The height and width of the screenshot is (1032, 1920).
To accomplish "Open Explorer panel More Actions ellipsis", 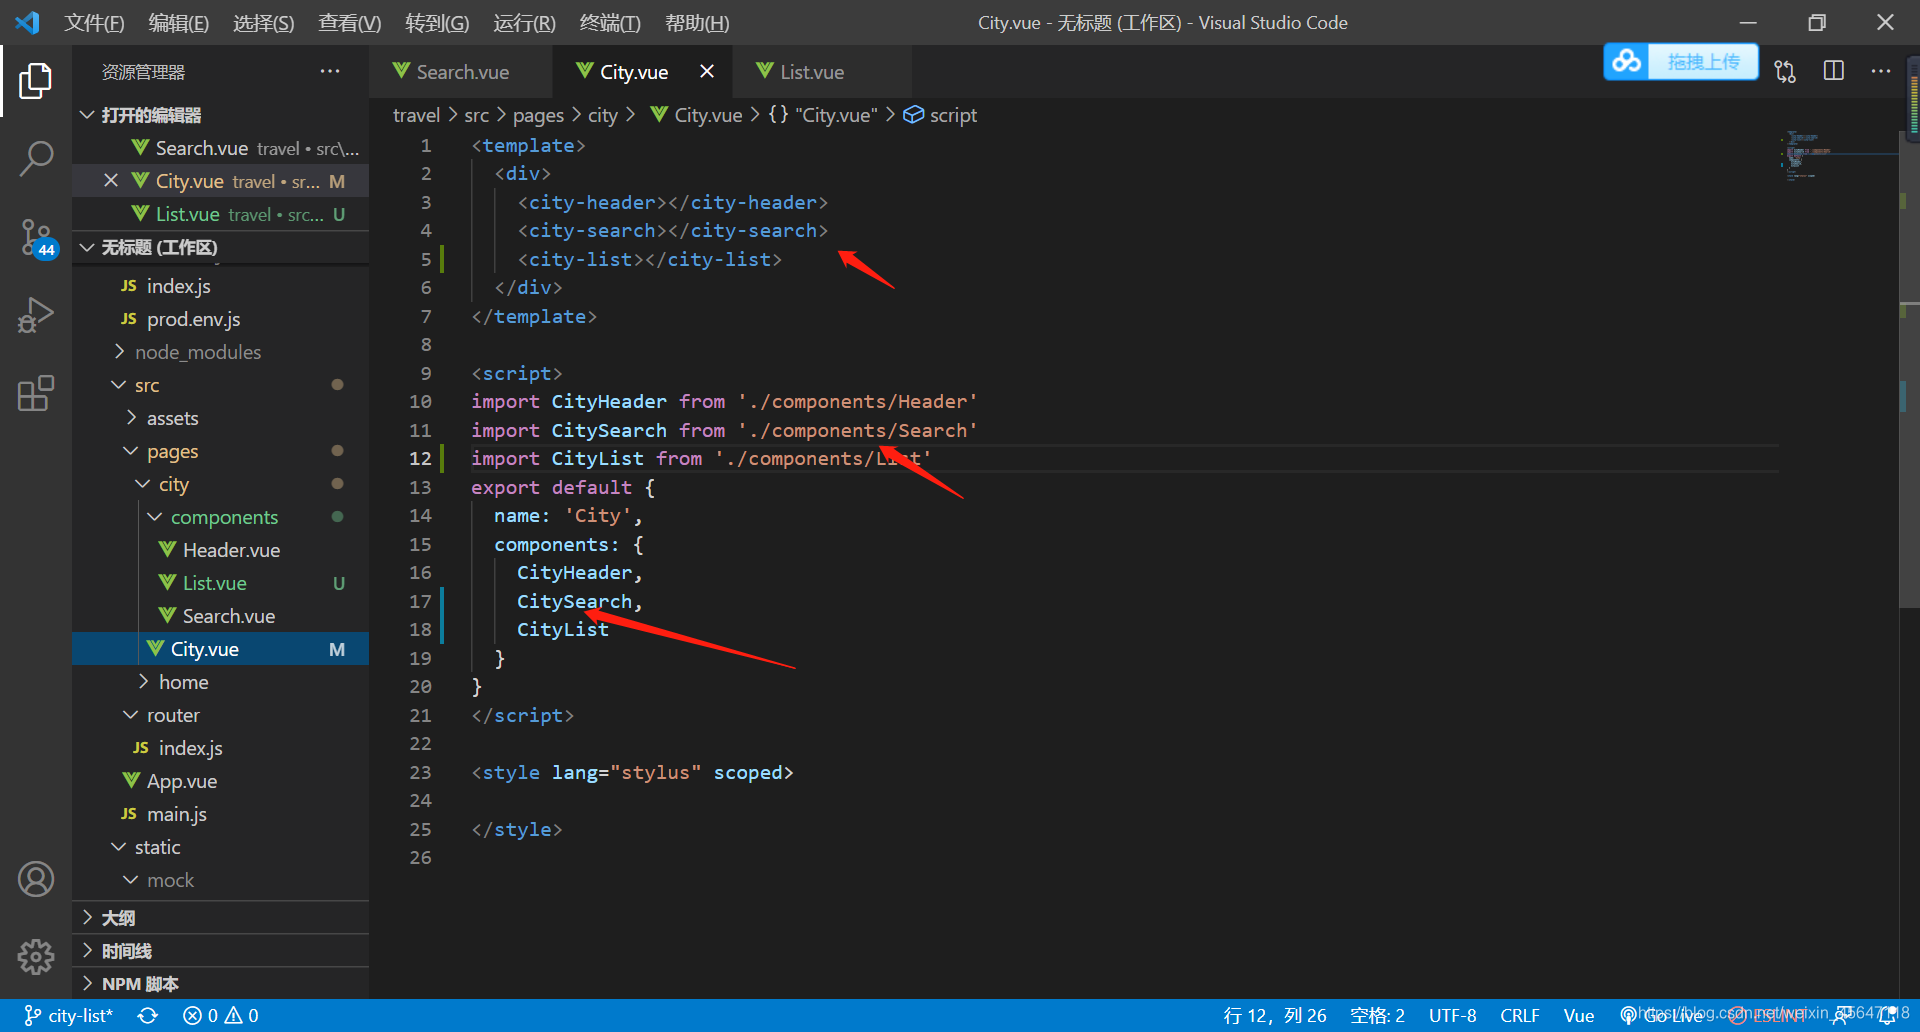I will click(x=330, y=71).
